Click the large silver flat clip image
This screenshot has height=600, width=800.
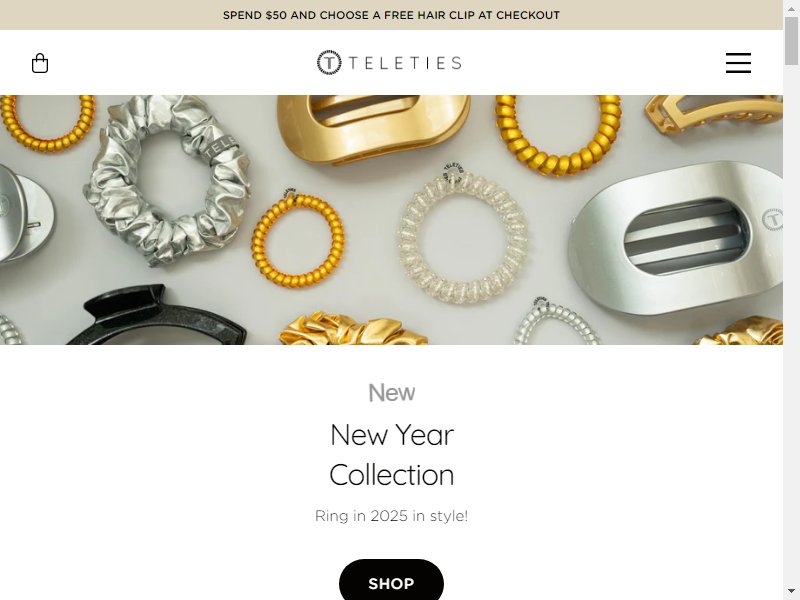[x=677, y=237]
